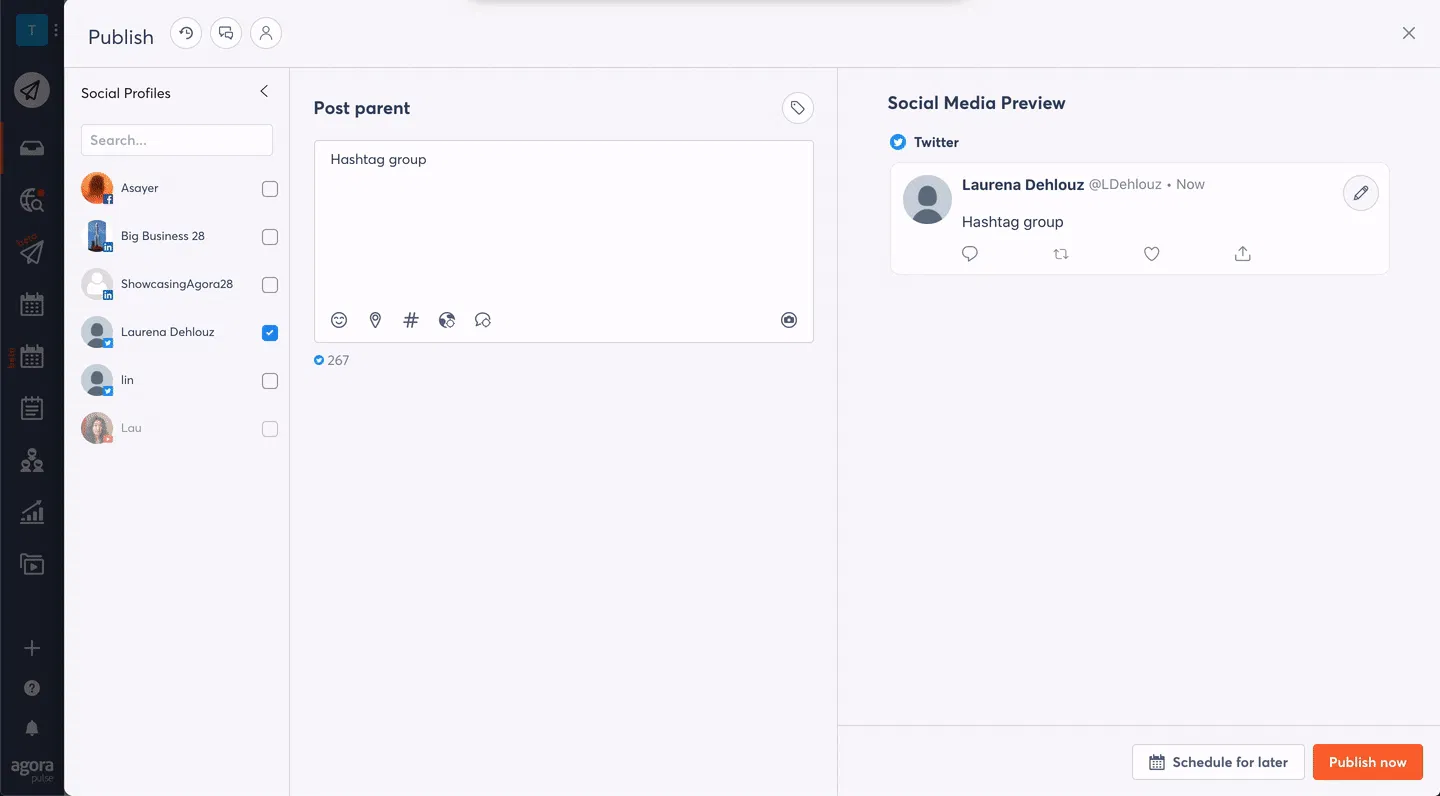Click the profile search field

click(177, 140)
